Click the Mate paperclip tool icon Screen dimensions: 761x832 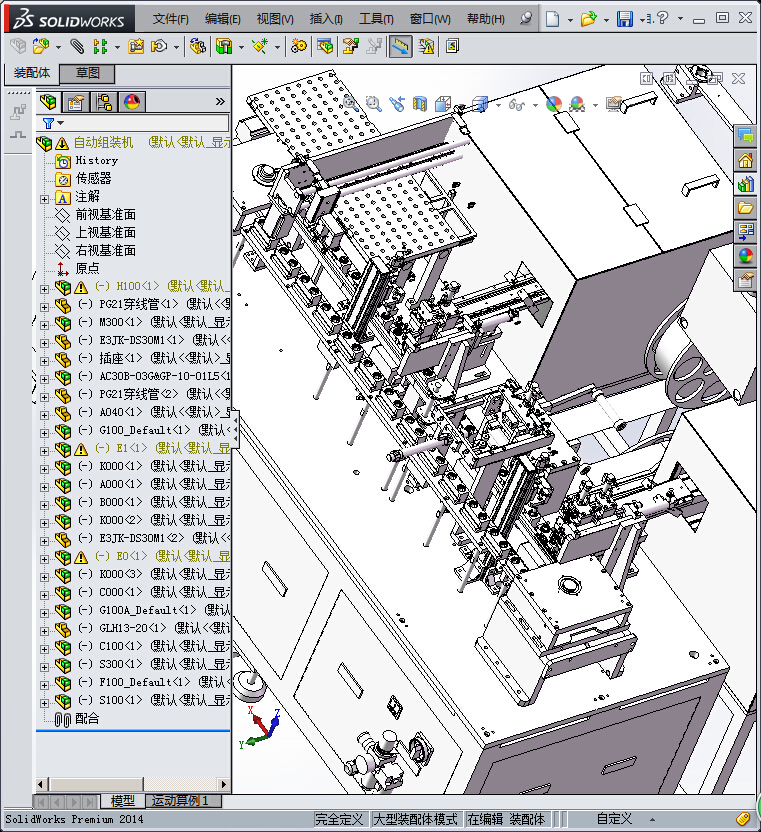coord(77,47)
